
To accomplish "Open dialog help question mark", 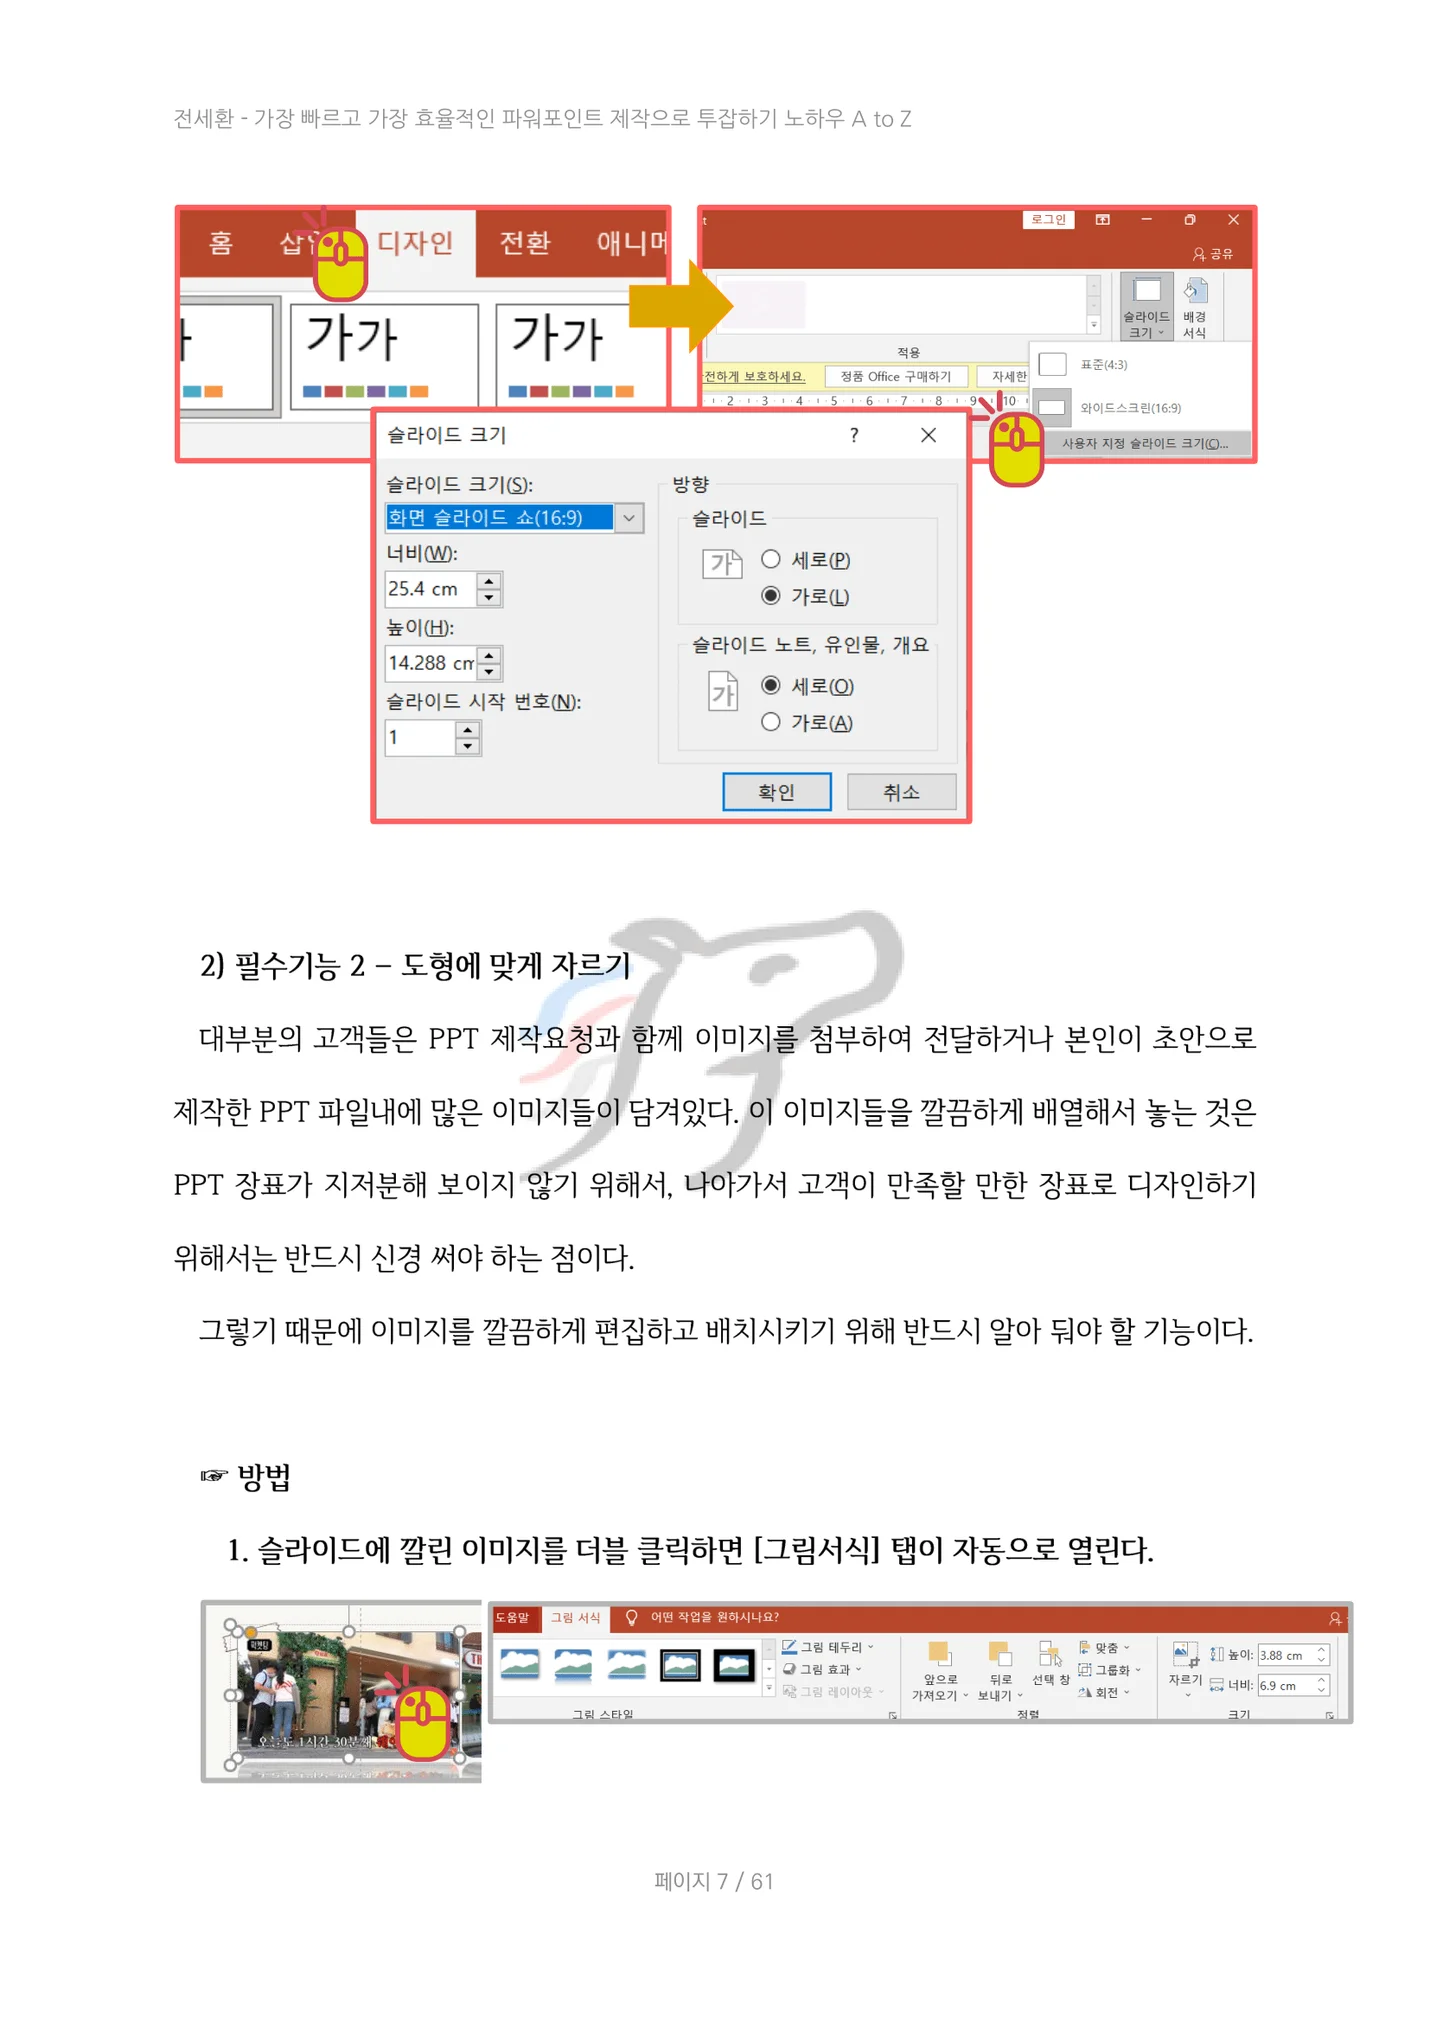I will 853,435.
